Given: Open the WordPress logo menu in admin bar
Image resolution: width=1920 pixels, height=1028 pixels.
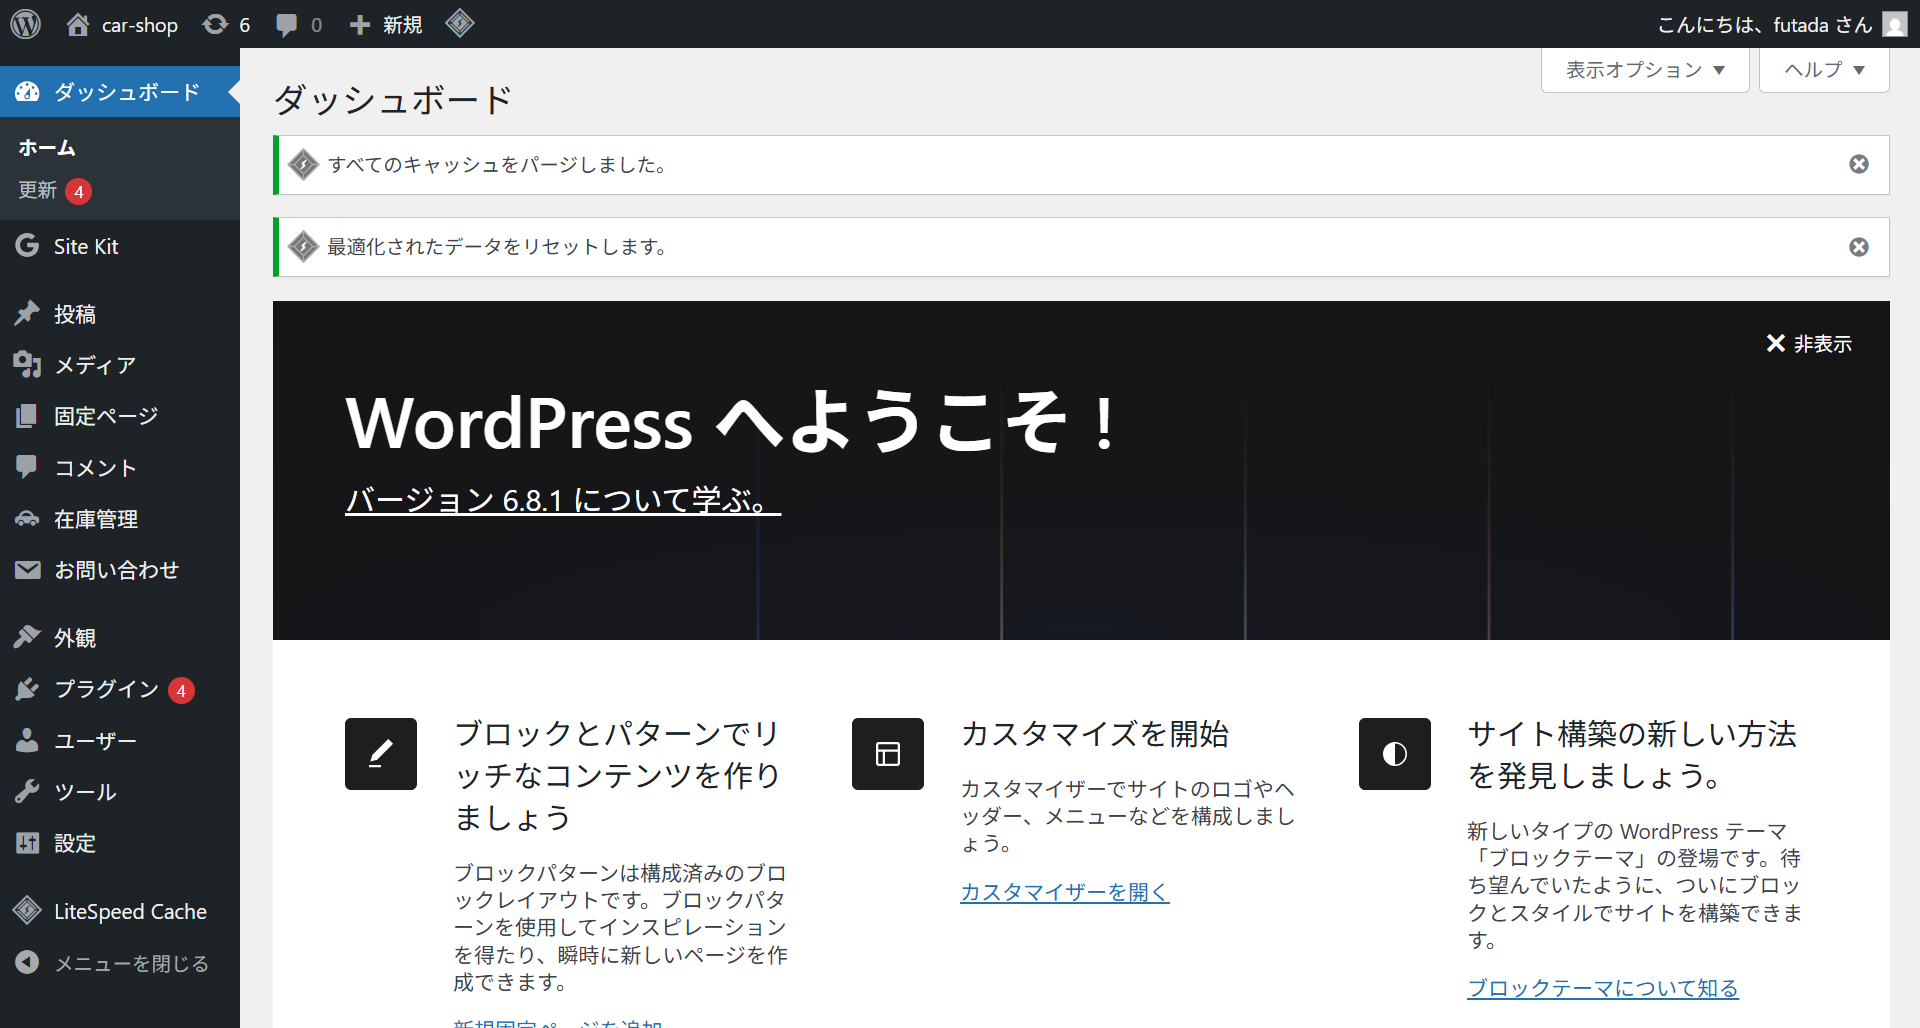Looking at the screenshot, I should coord(24,24).
